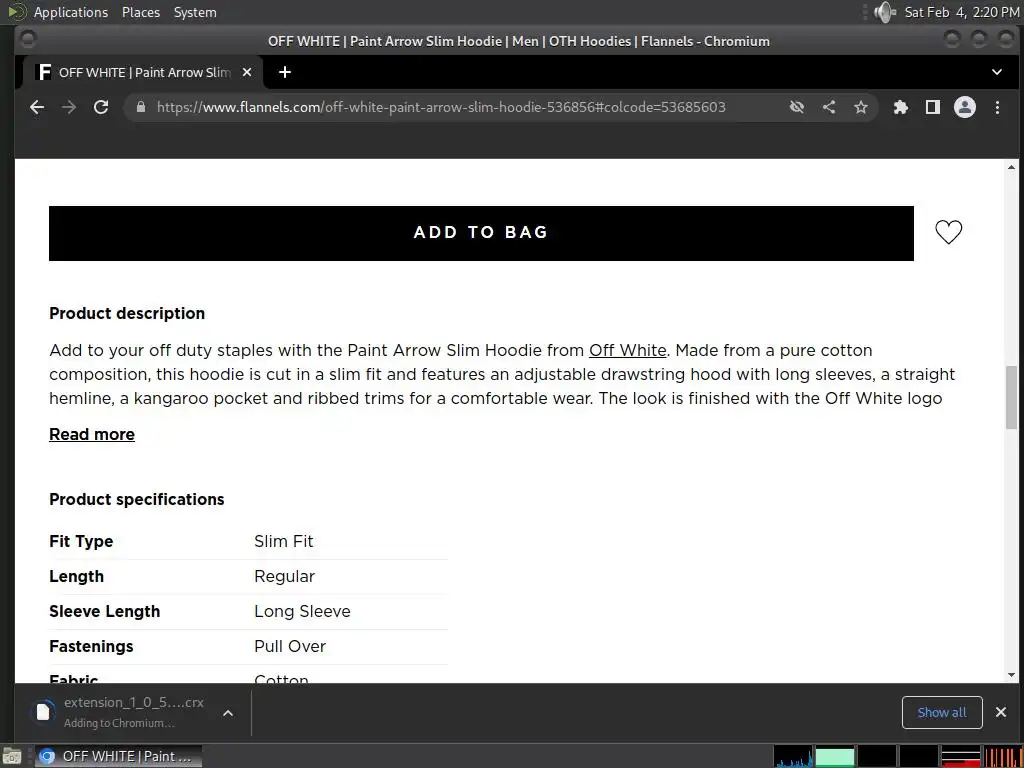Click the 'Product description' heading
Image resolution: width=1024 pixels, height=768 pixels.
(127, 313)
